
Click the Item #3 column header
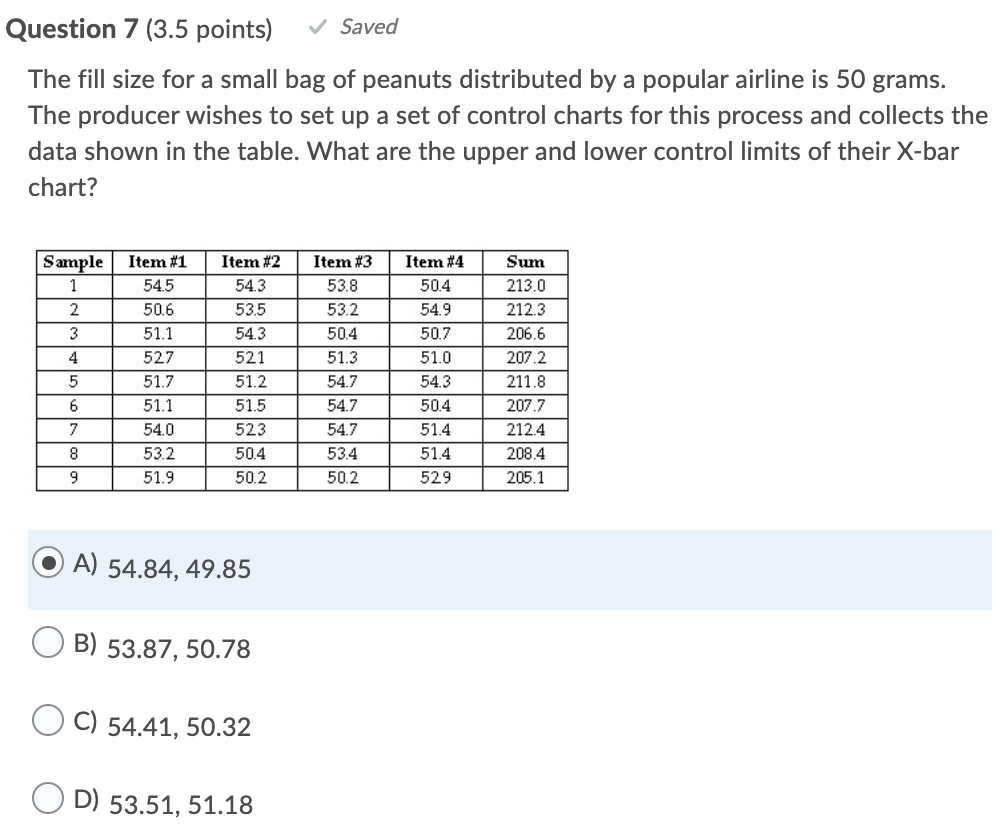tap(339, 262)
